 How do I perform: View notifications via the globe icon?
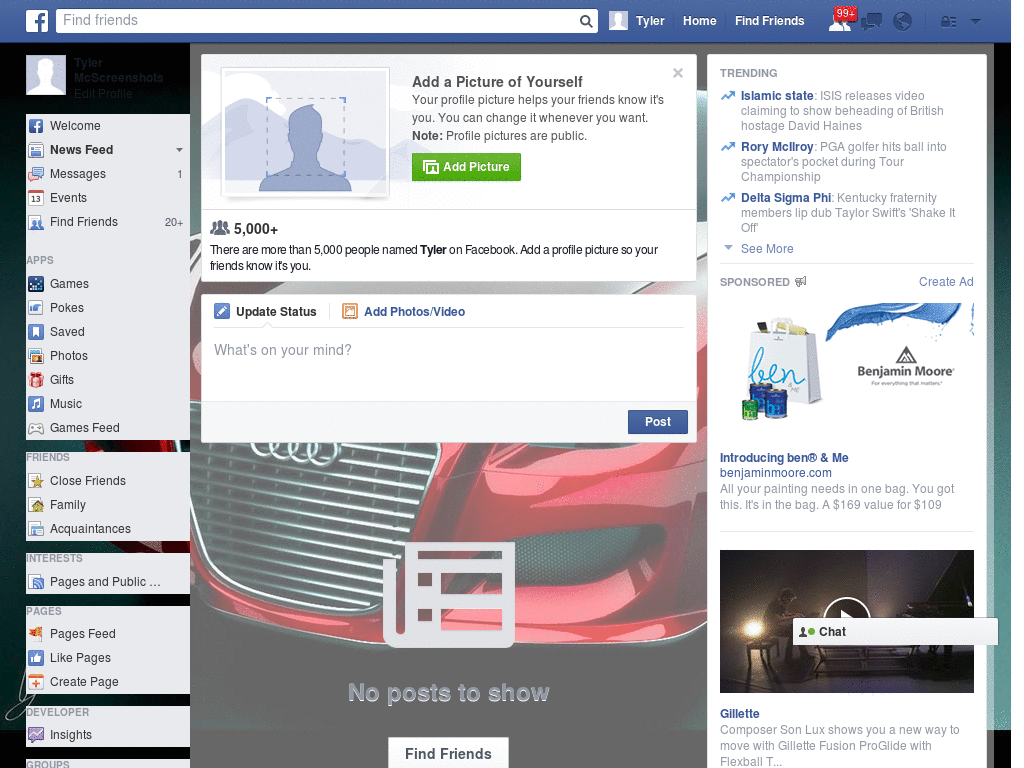[x=902, y=20]
